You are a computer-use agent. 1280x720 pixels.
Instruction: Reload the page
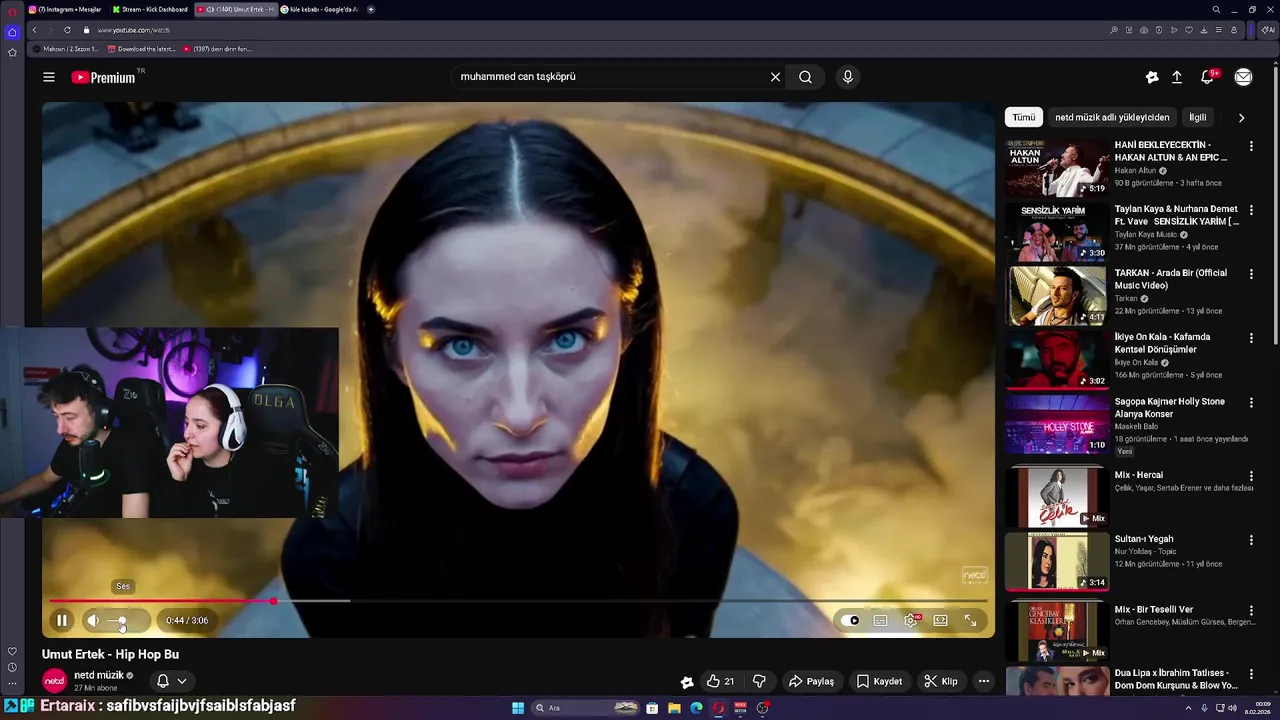pyautogui.click(x=68, y=30)
